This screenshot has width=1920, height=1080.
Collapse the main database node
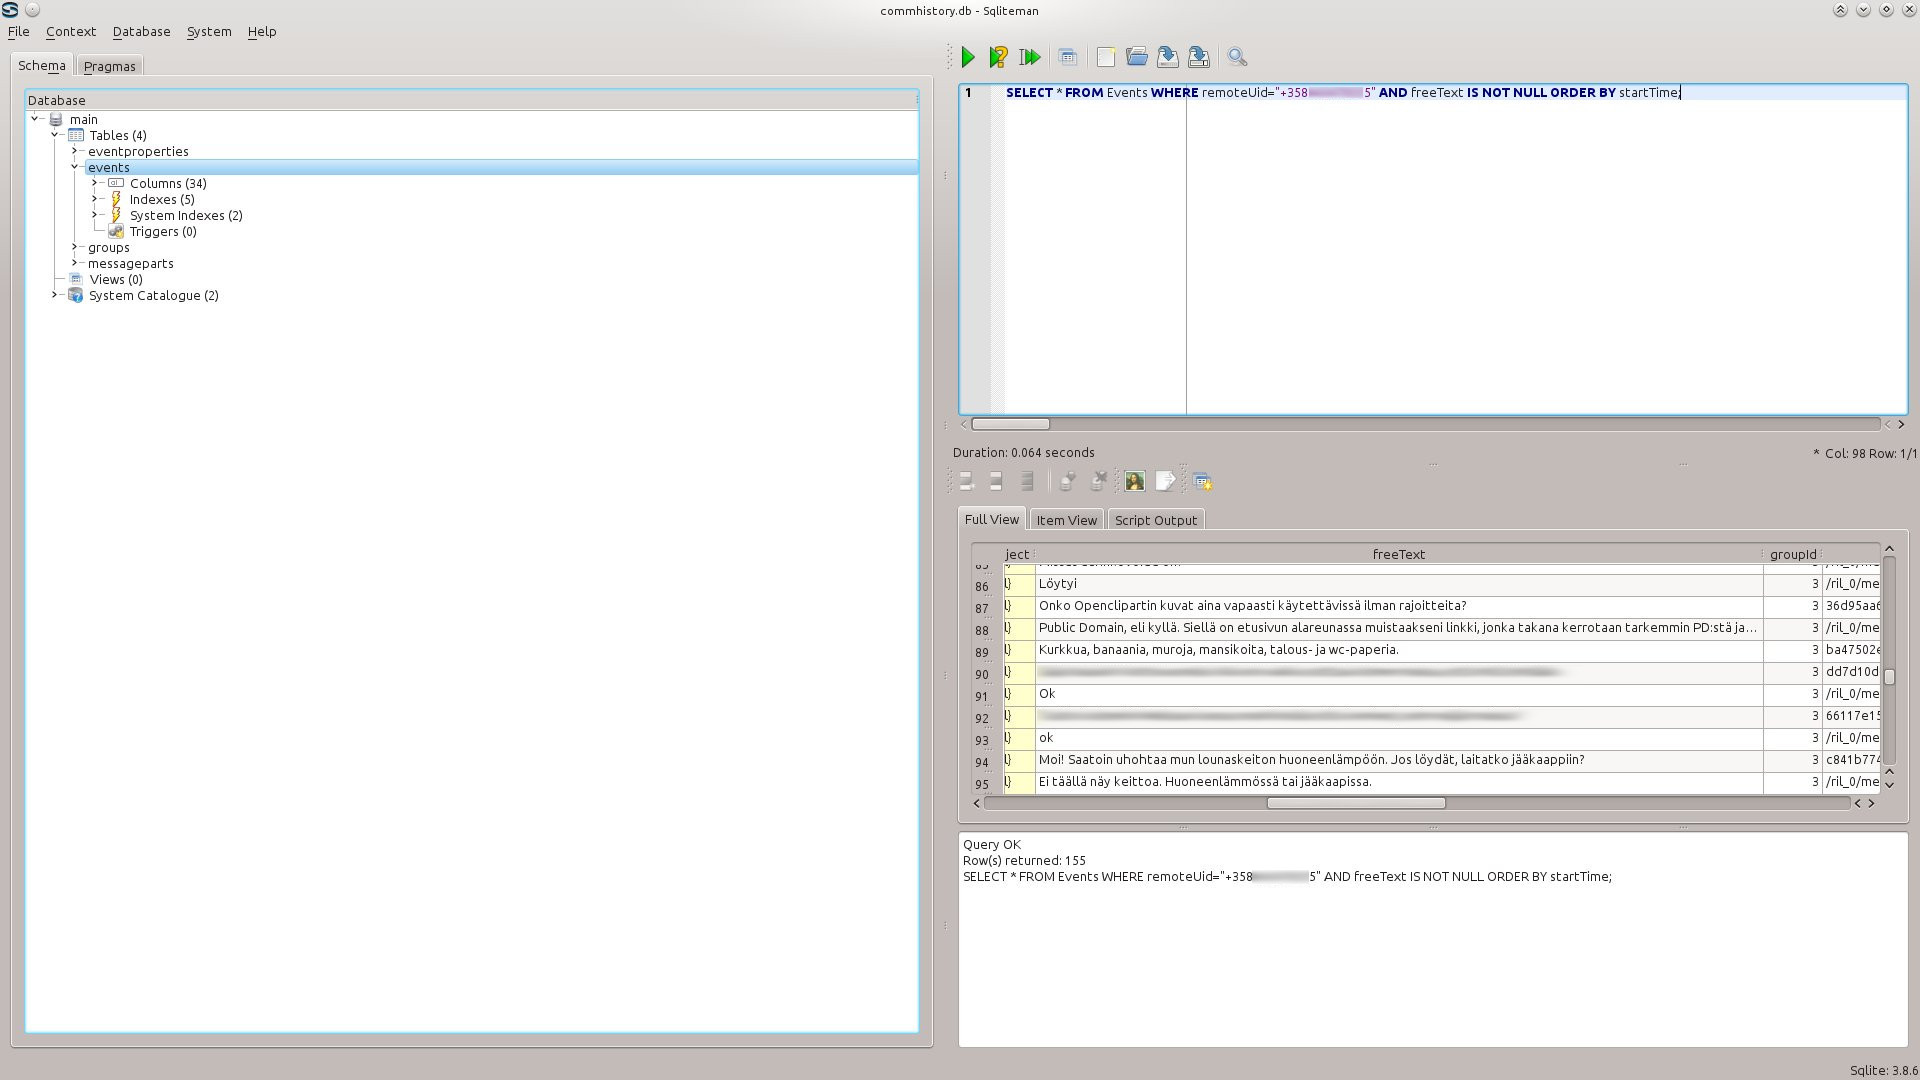[x=36, y=119]
